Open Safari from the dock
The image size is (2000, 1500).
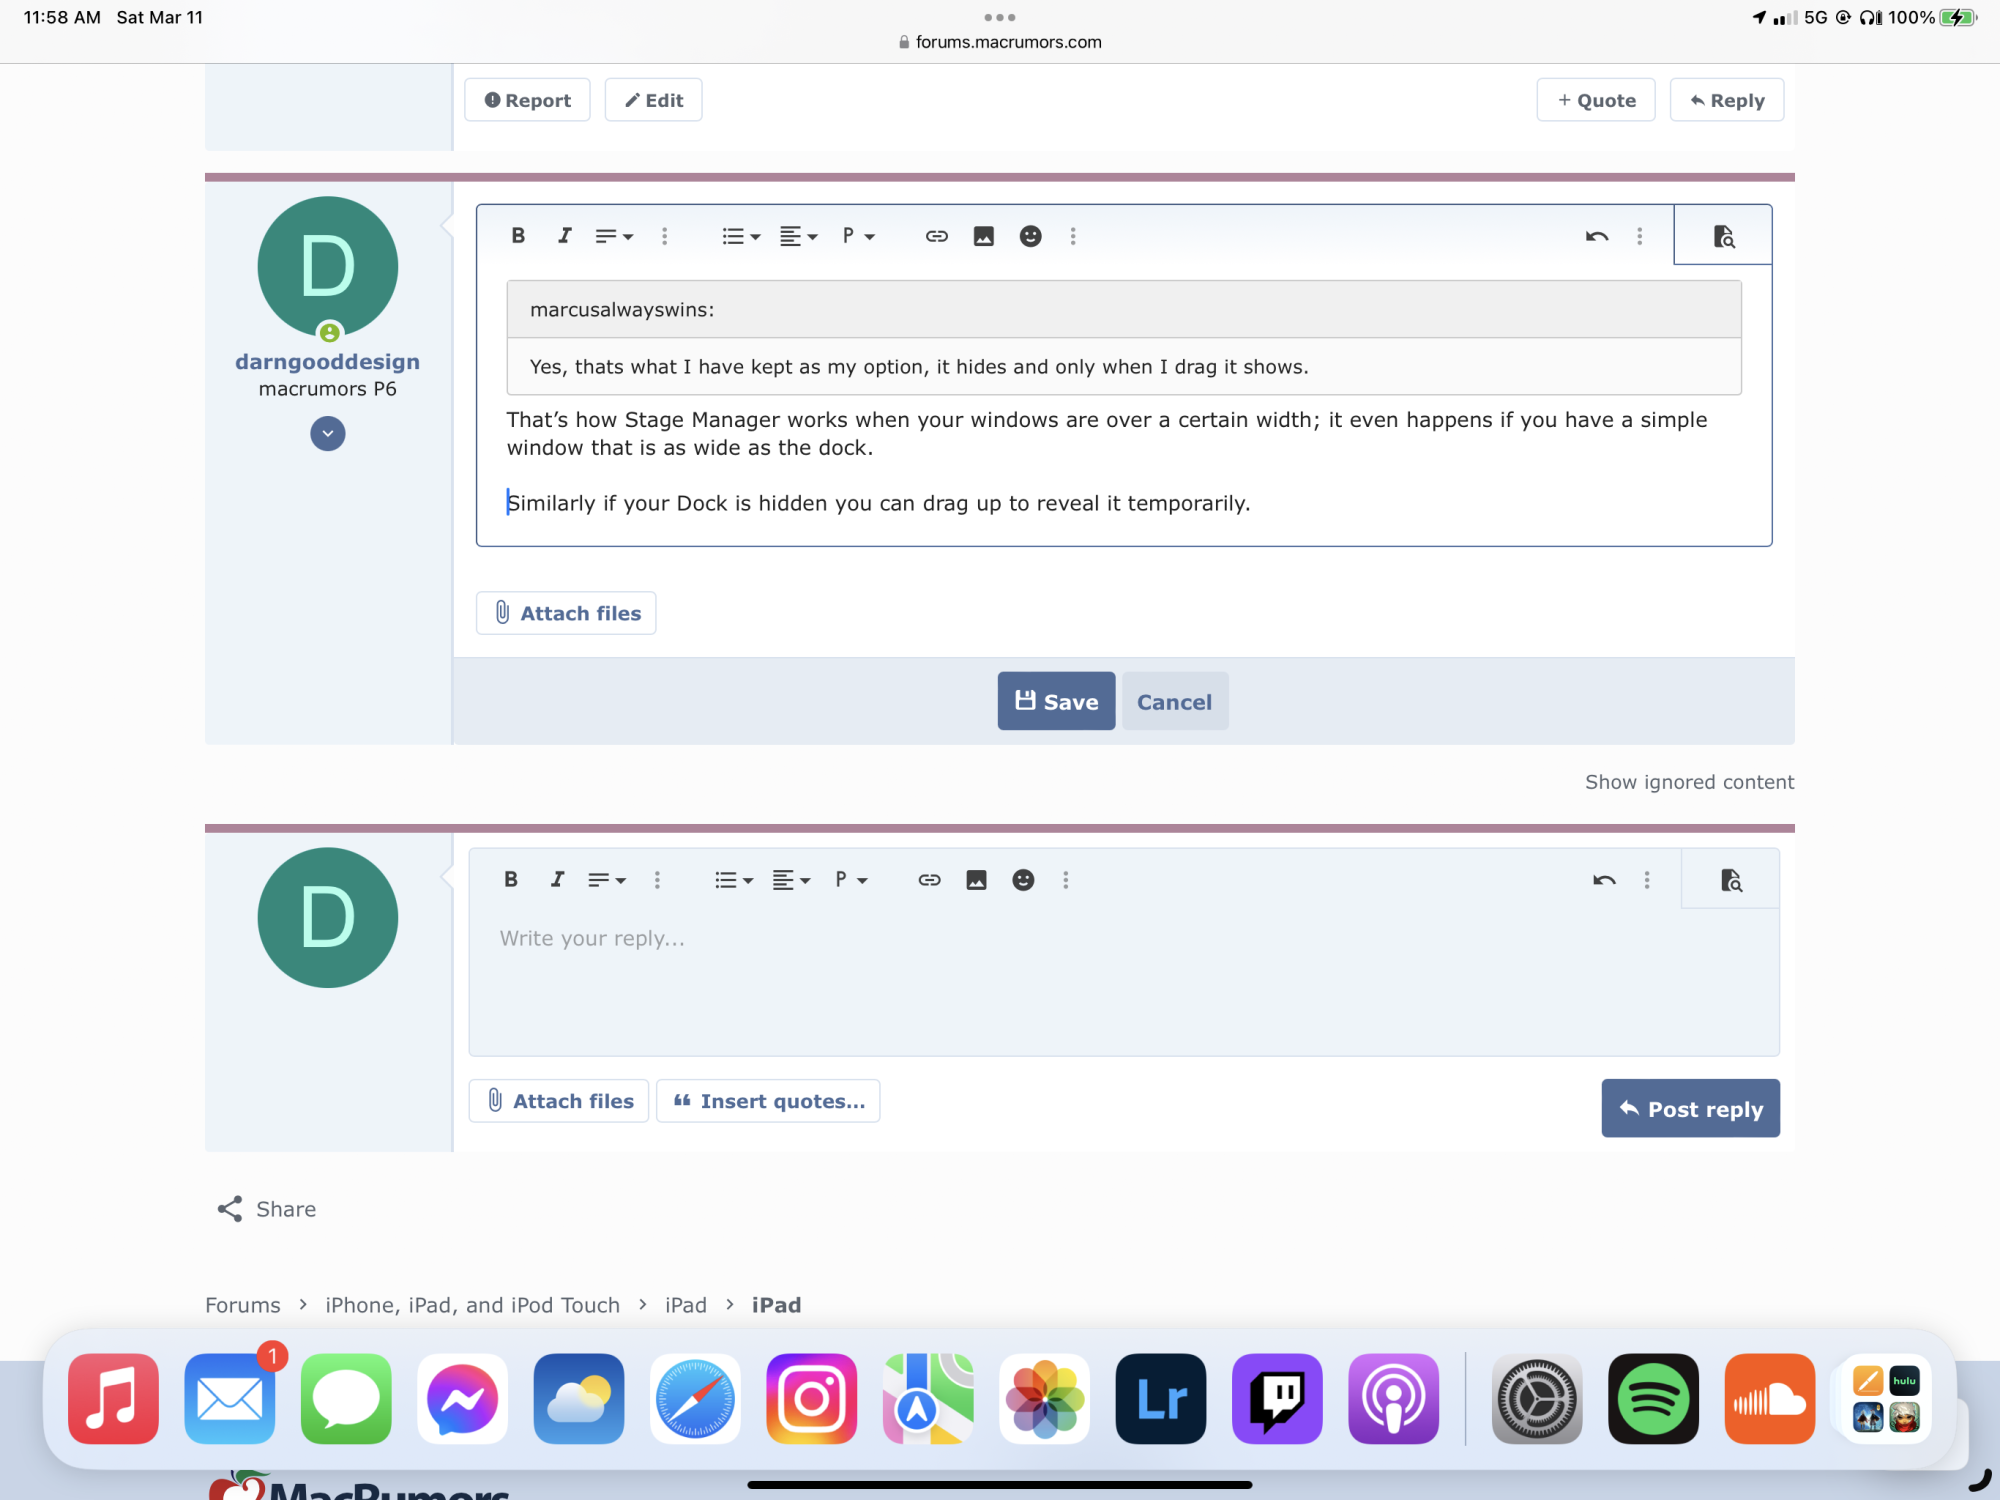coord(695,1399)
